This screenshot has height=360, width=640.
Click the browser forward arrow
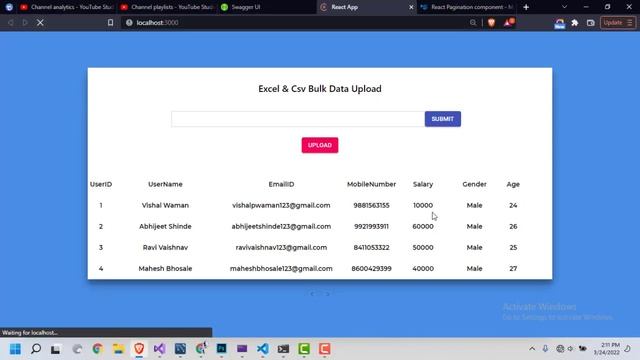coord(25,23)
